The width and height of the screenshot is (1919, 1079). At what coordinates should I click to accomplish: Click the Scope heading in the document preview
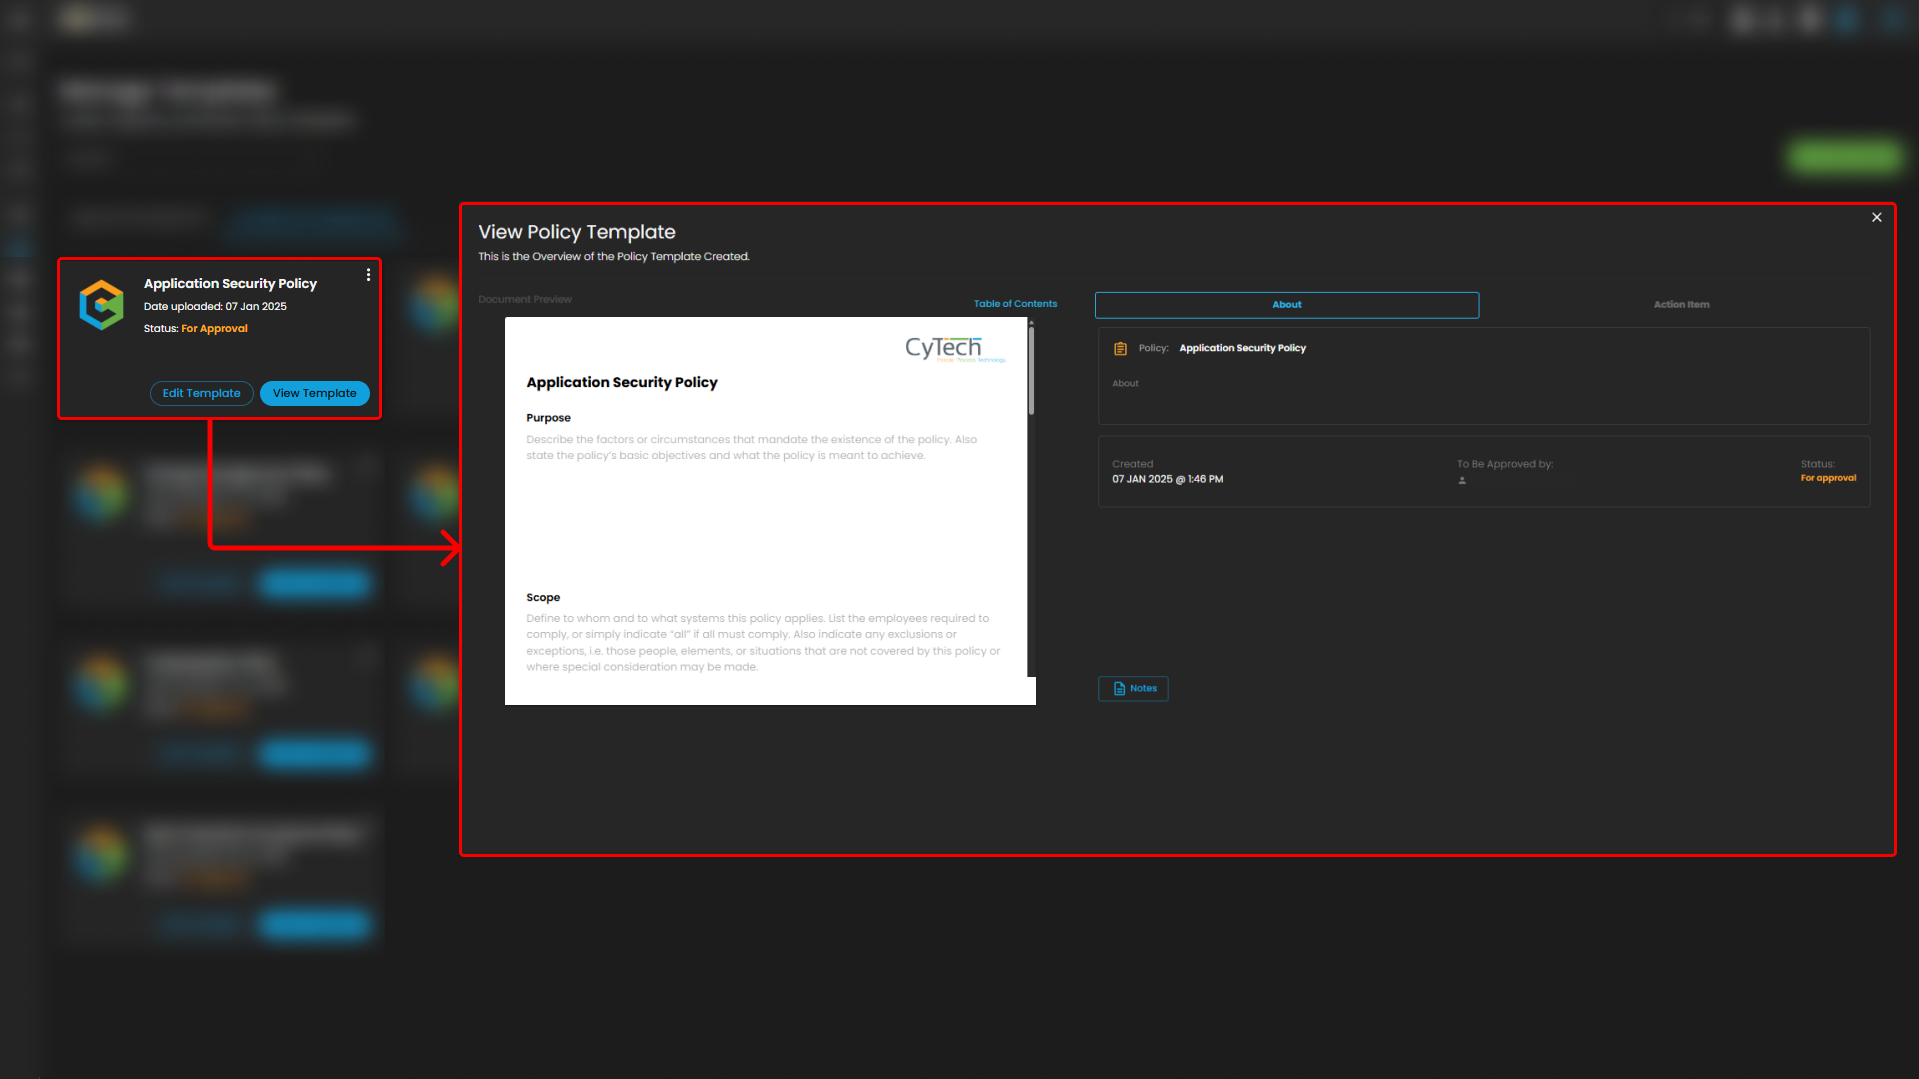point(543,598)
